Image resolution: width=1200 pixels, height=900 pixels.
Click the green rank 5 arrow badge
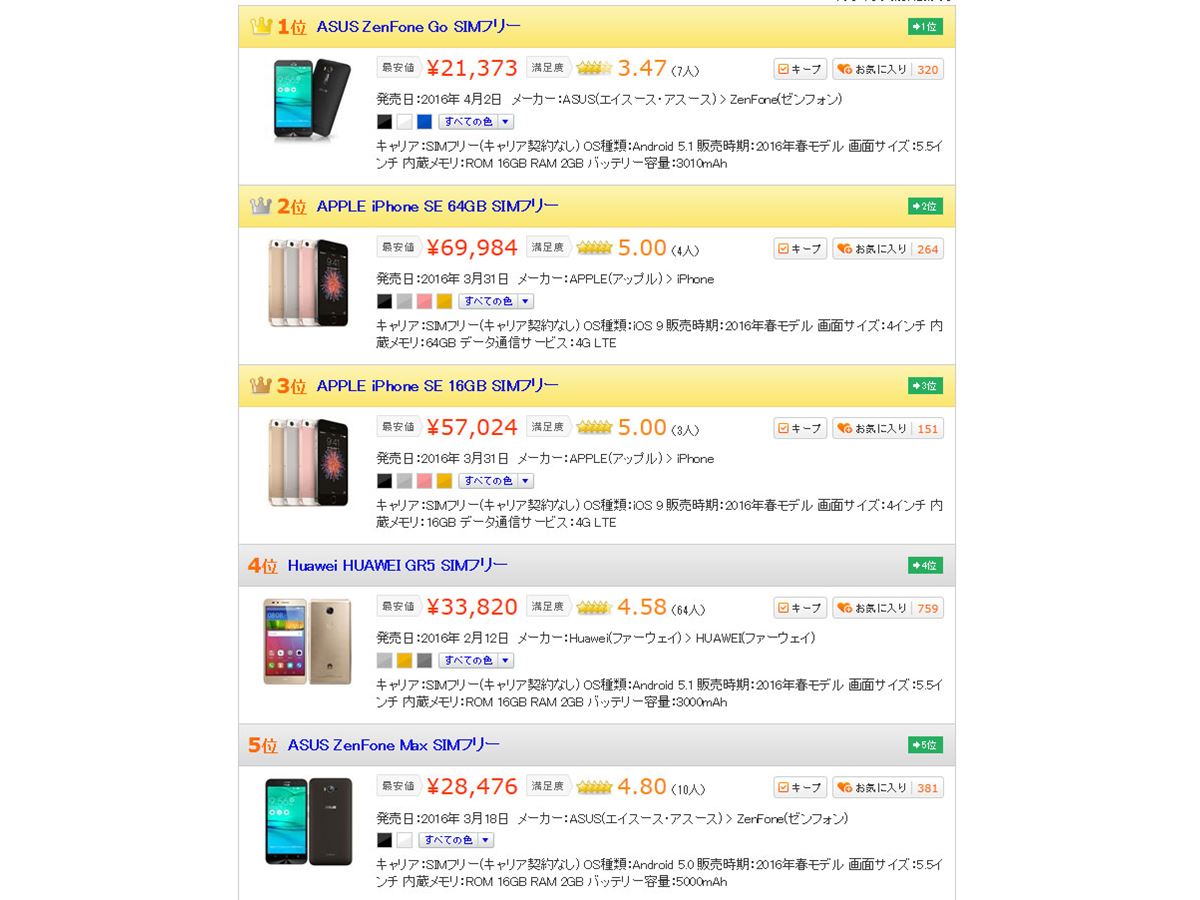point(925,745)
